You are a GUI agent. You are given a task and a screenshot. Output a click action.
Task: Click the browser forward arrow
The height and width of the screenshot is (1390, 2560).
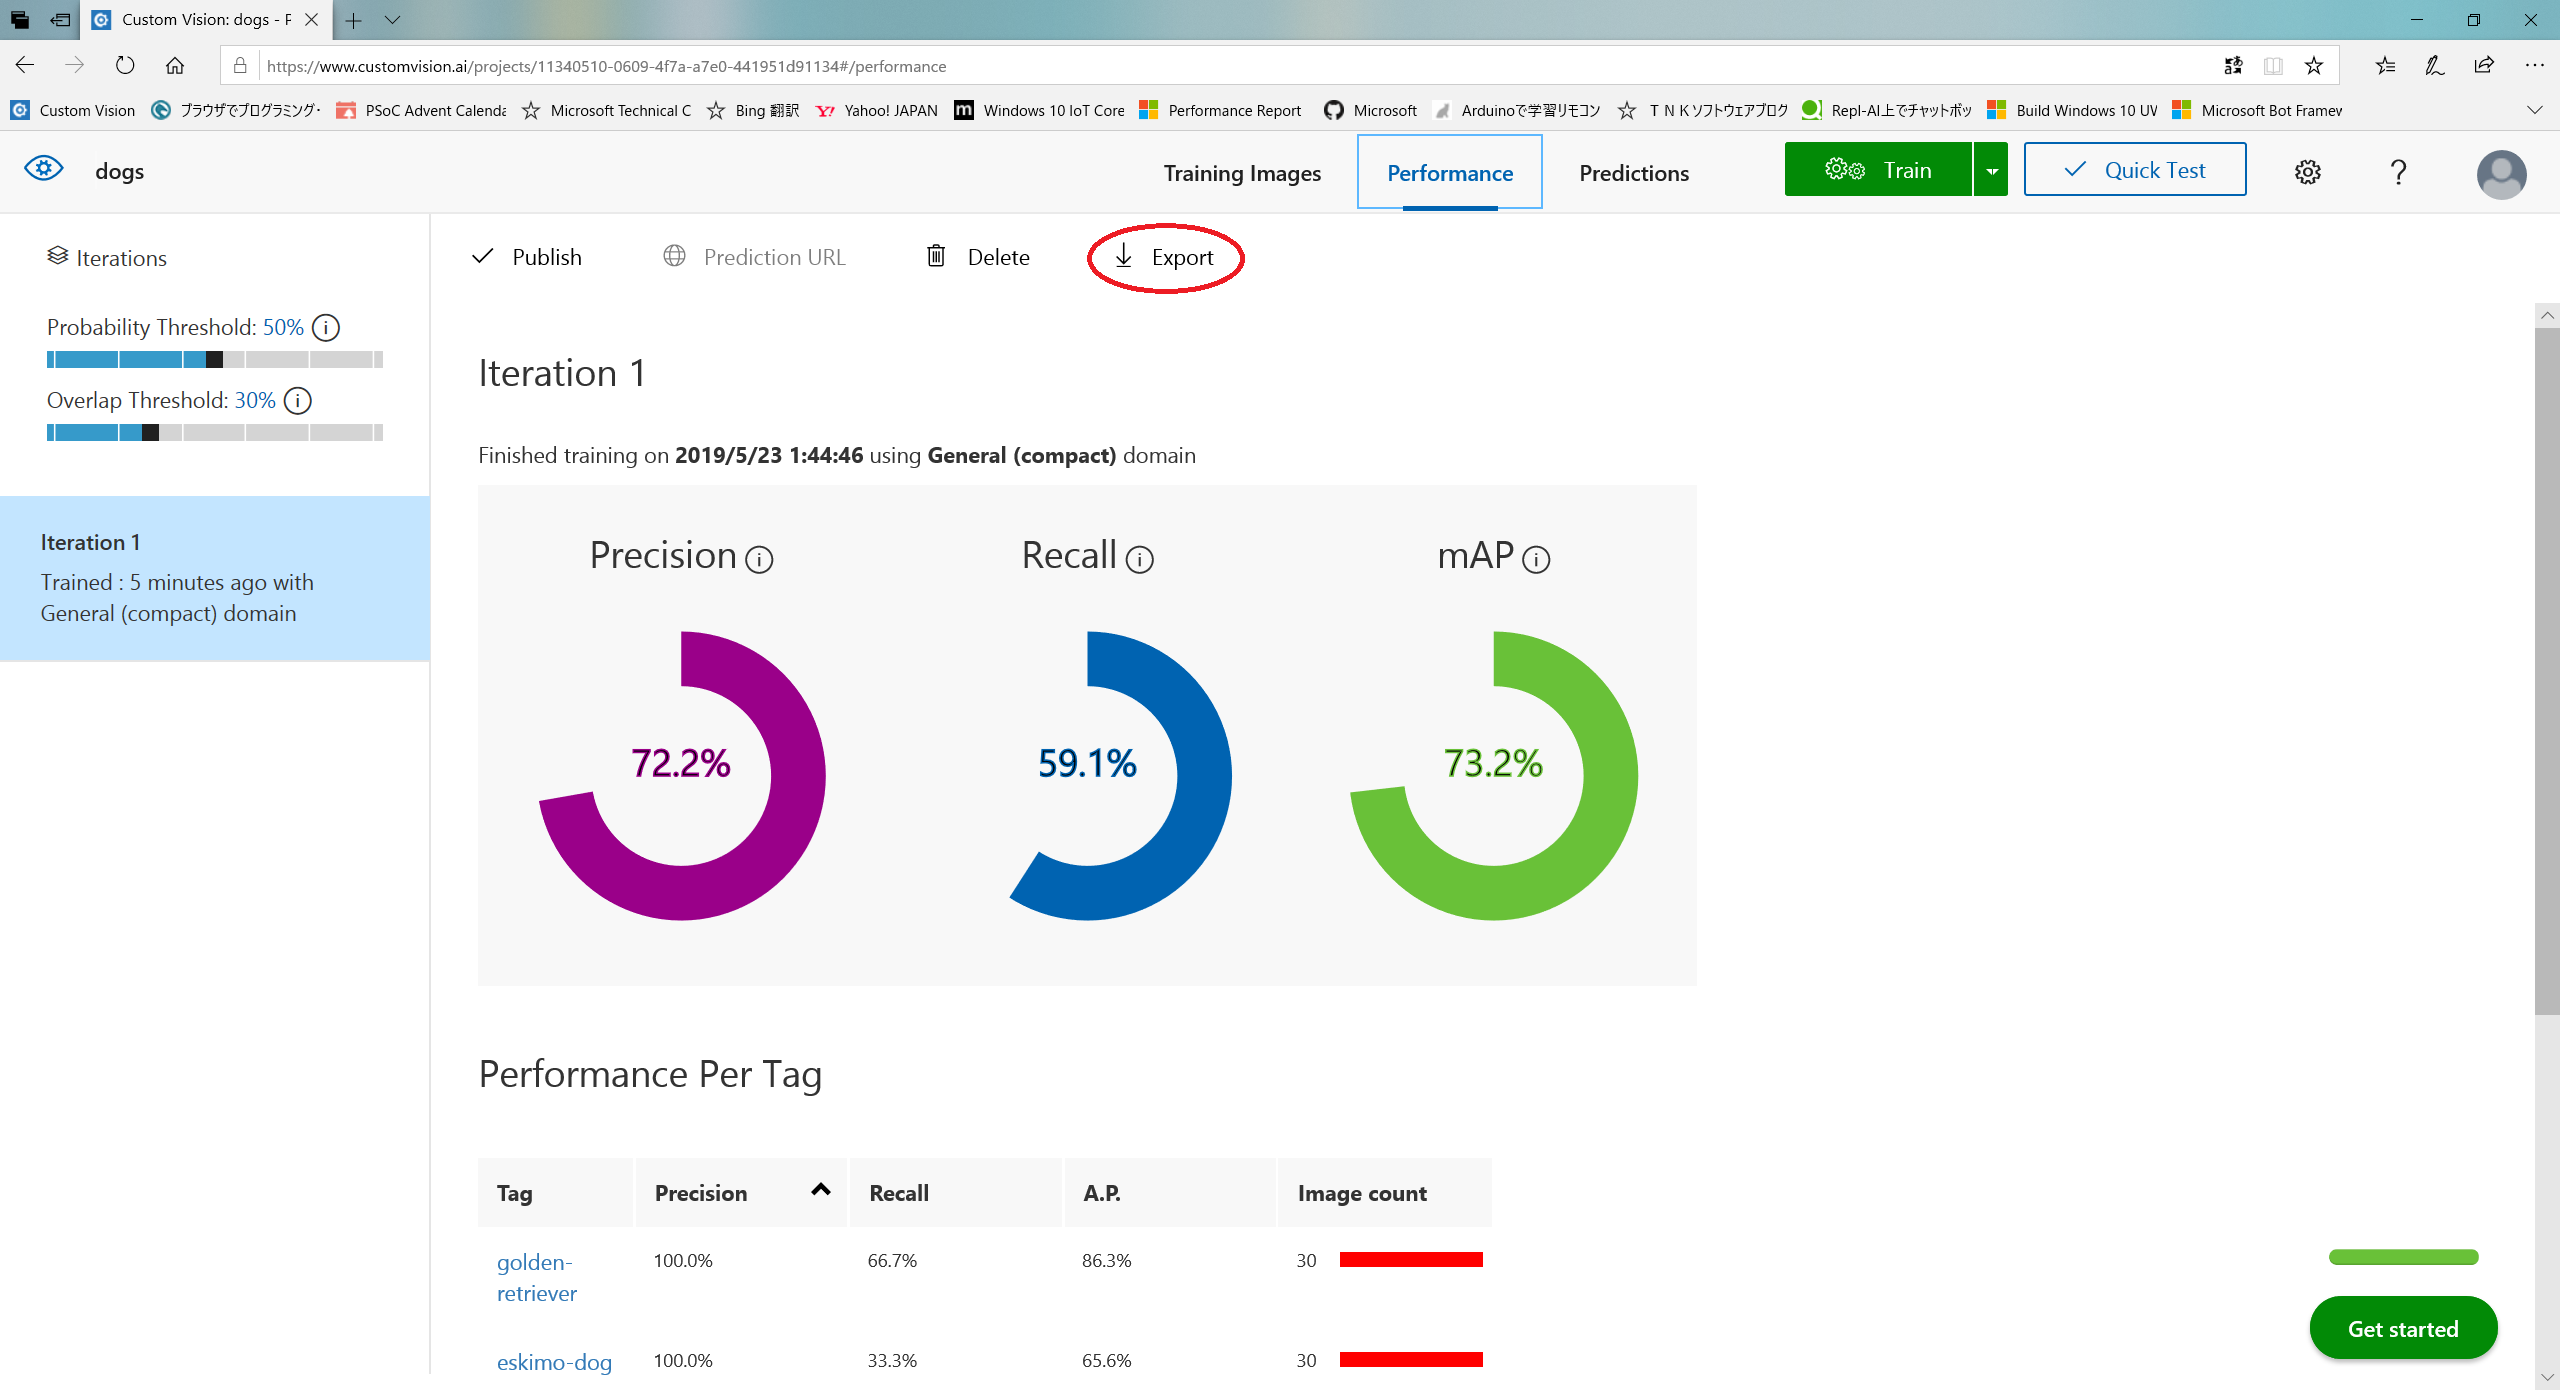(74, 66)
